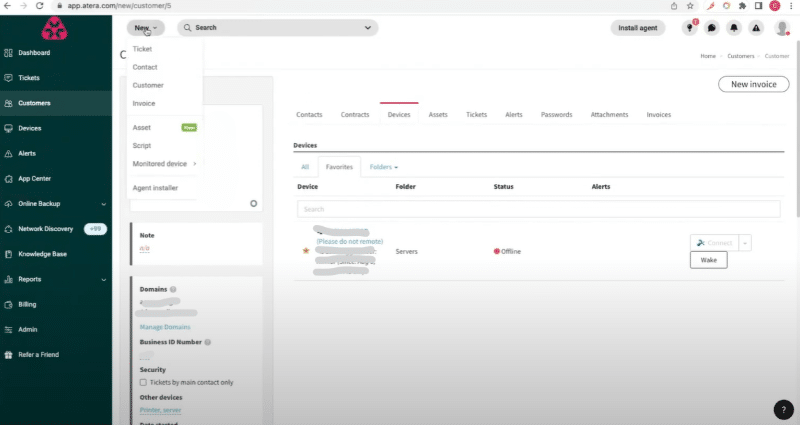This screenshot has height=425, width=800.
Task: Click the Atera logo in the sidebar
Action: [x=54, y=28]
